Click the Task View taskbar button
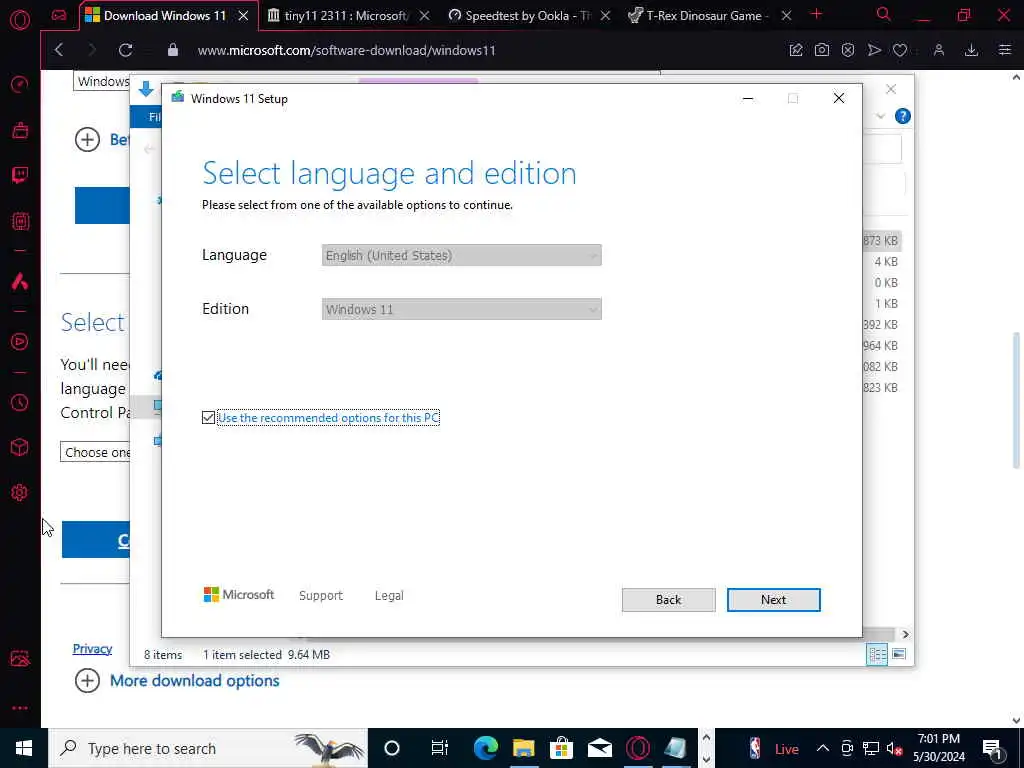The image size is (1024, 768). click(x=440, y=748)
